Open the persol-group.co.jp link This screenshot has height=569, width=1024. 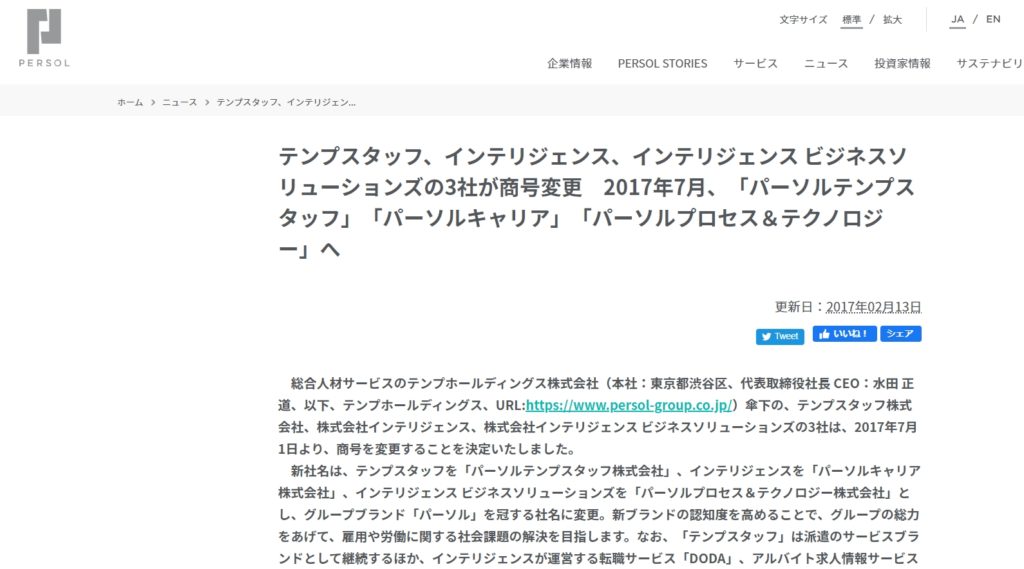click(x=629, y=405)
